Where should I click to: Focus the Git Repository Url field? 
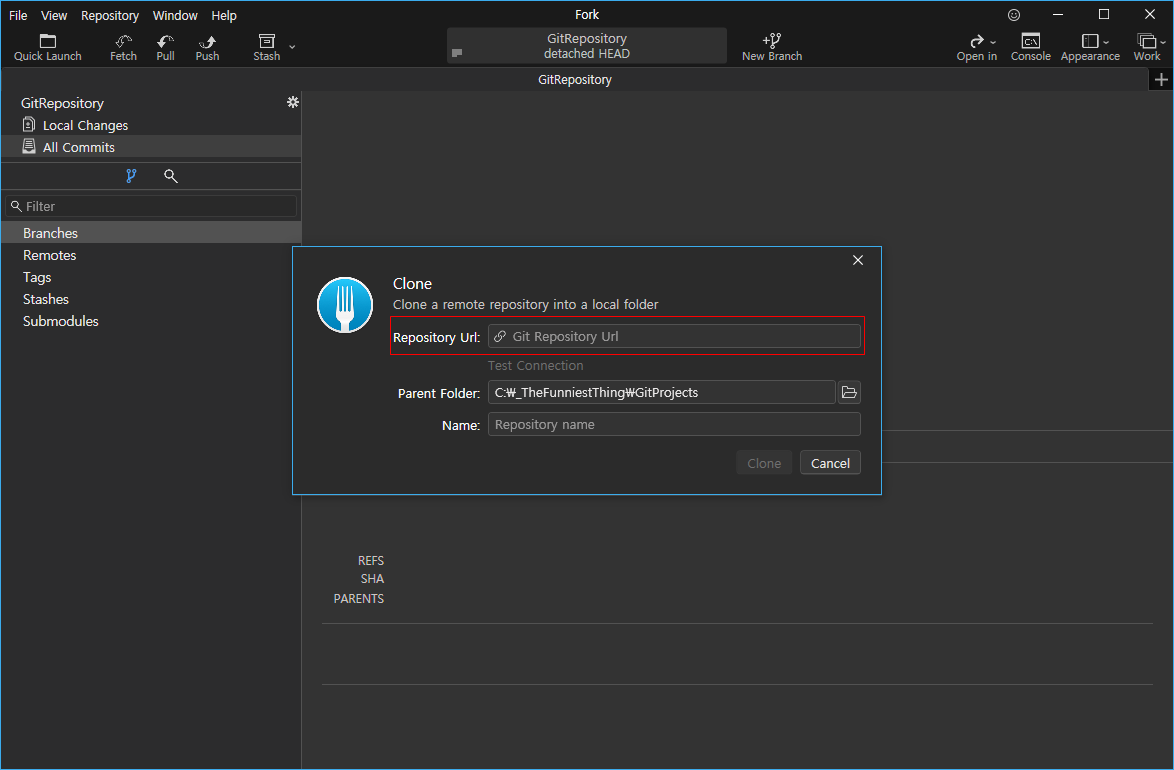tap(674, 336)
